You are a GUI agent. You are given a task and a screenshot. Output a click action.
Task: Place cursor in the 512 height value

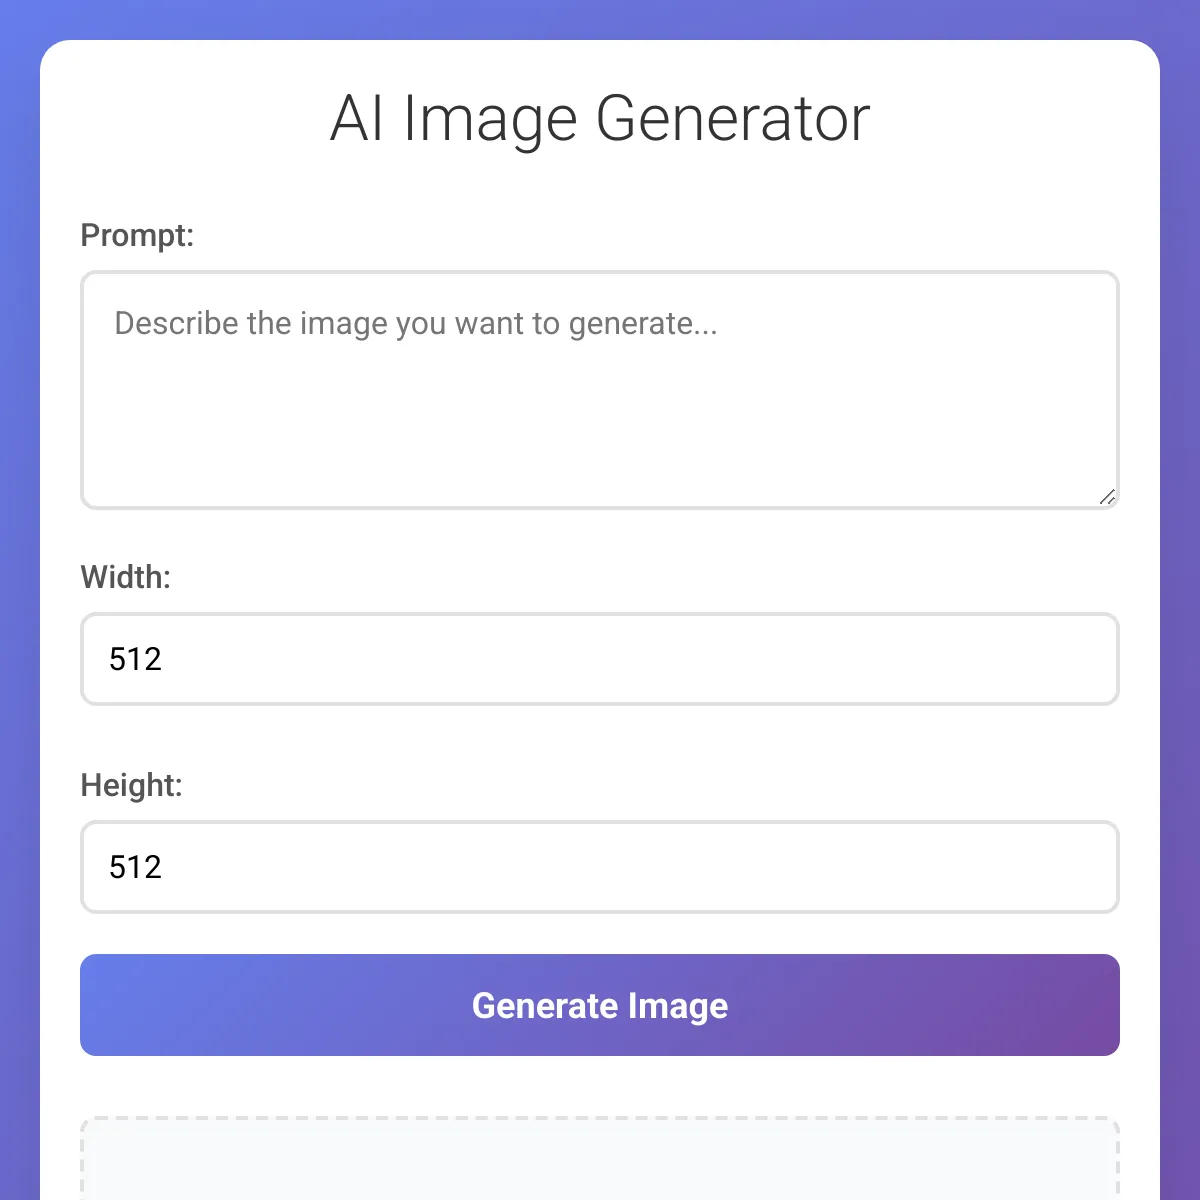click(x=135, y=867)
